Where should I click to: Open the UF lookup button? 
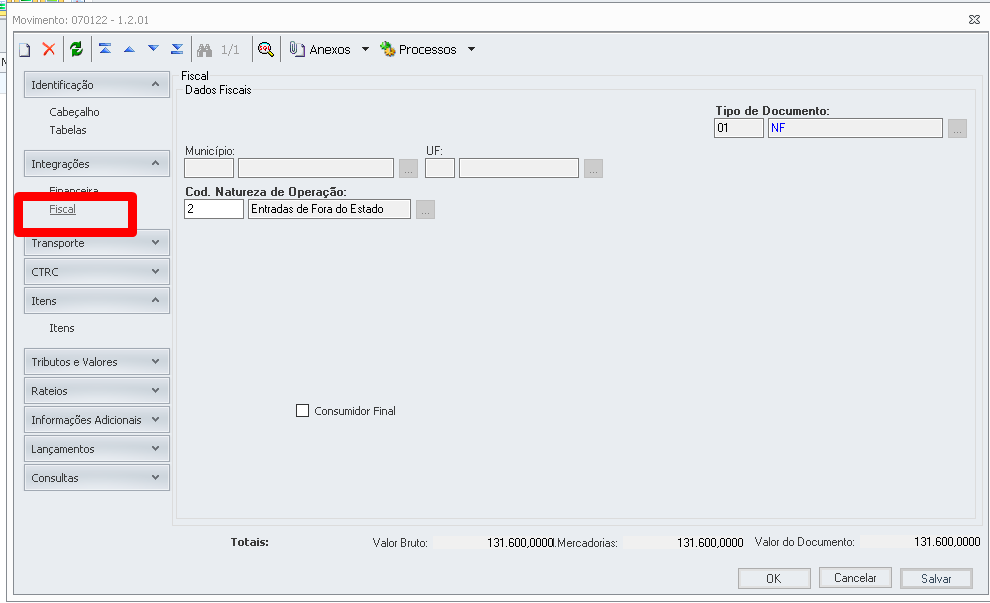tap(593, 169)
